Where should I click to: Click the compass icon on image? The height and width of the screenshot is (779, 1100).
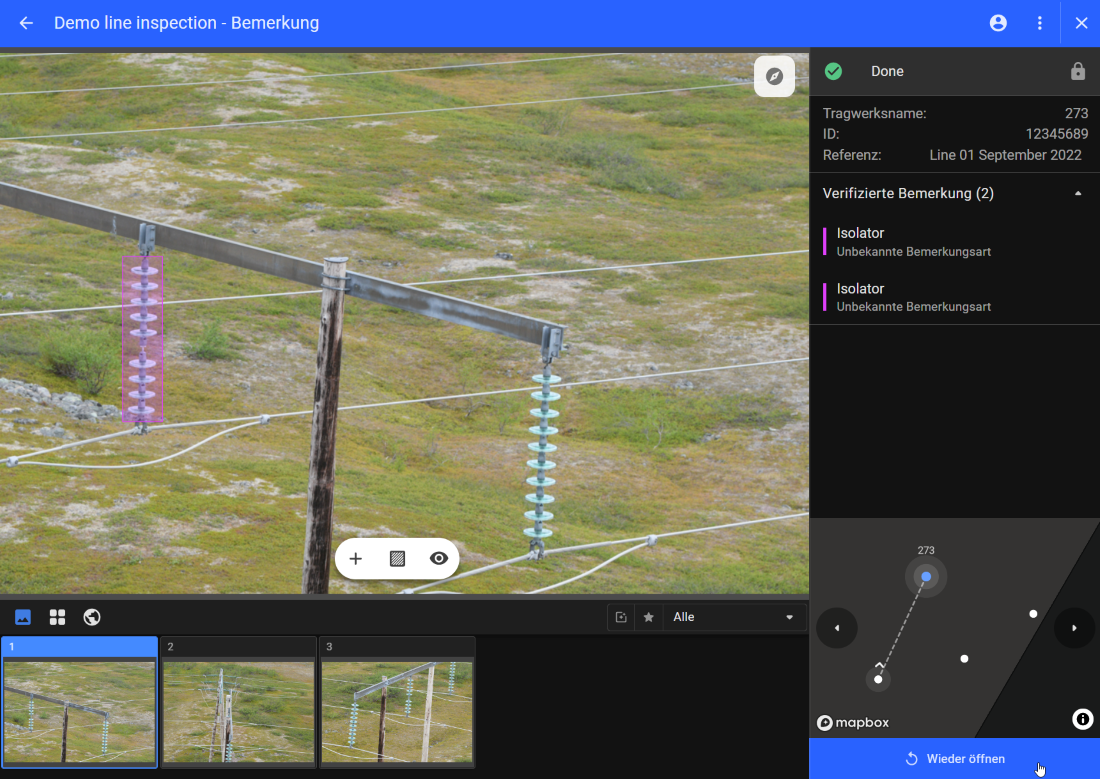[774, 76]
